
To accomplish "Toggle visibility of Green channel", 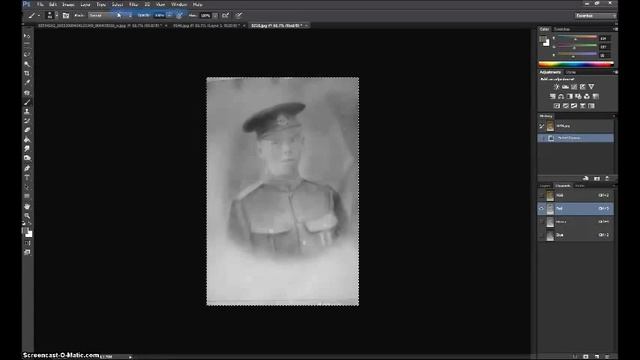I will (542, 222).
